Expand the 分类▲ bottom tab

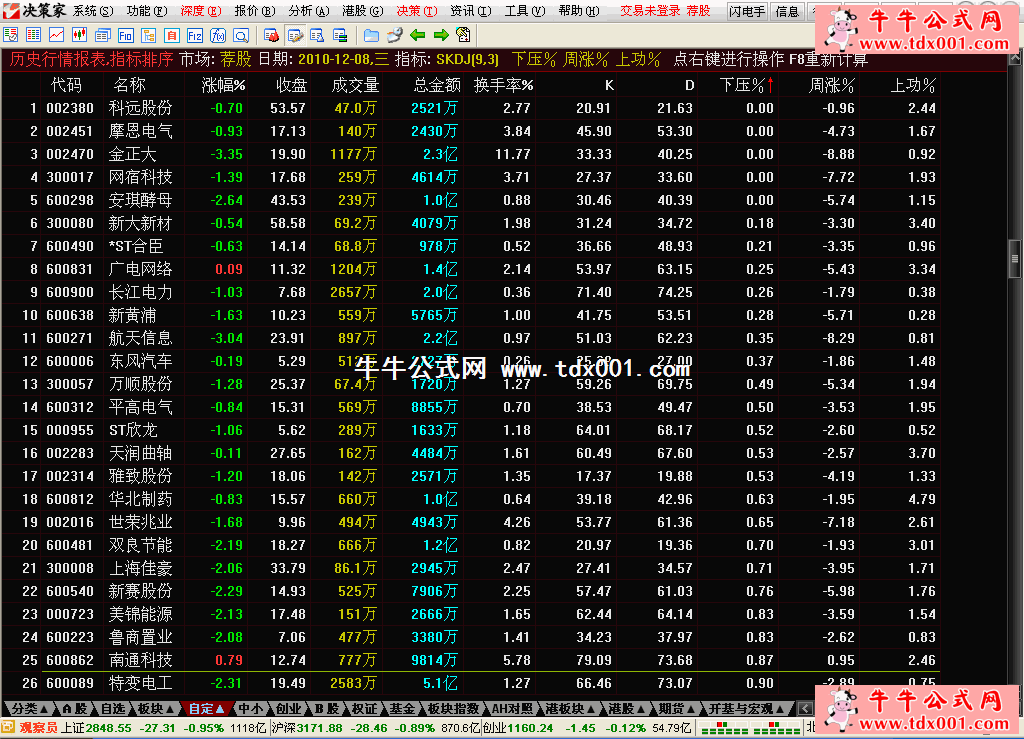coord(30,709)
